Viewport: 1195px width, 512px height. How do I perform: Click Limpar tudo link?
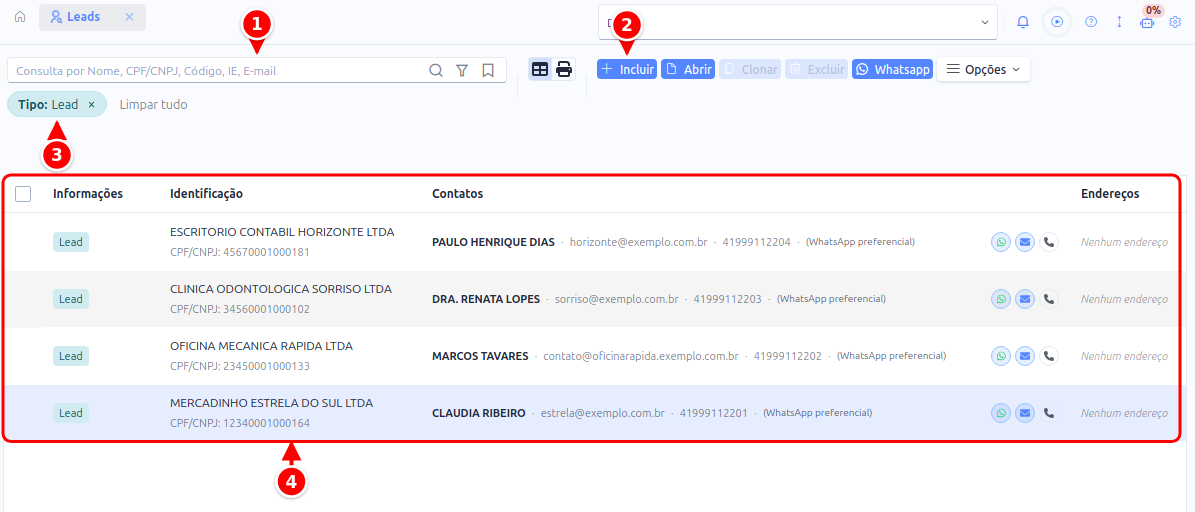(x=153, y=104)
